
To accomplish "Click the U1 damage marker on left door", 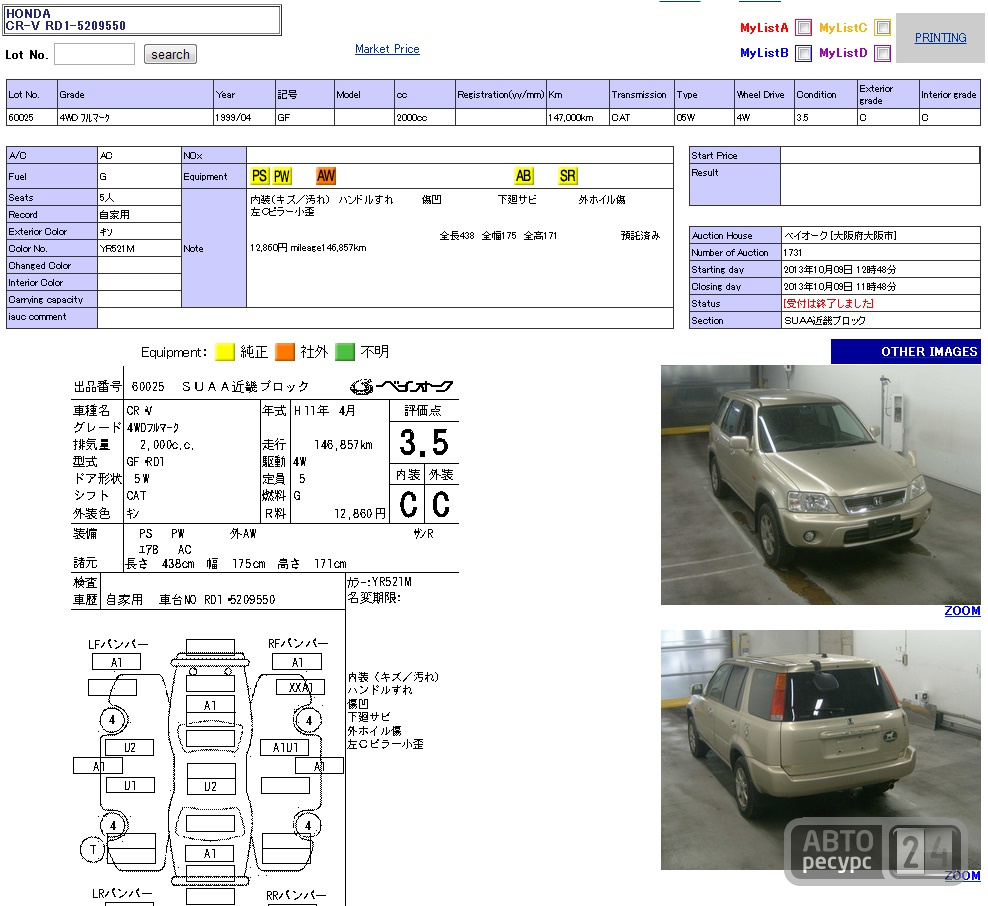I will coord(130,785).
